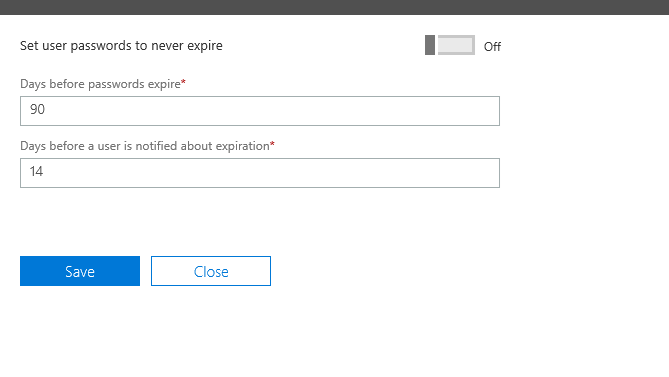669x377 pixels.
Task: Click the Days before passwords expire label
Action: click(100, 84)
